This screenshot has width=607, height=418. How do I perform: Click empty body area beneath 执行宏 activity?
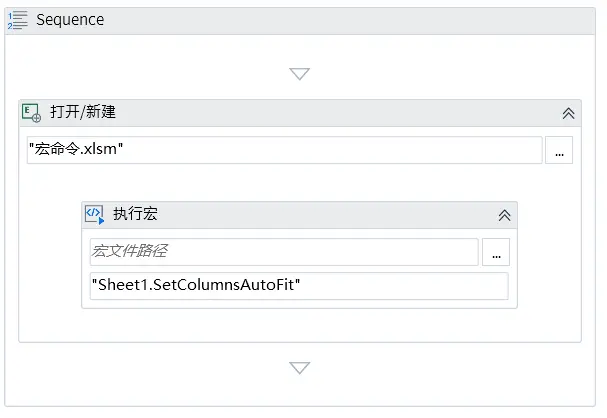coord(300,325)
